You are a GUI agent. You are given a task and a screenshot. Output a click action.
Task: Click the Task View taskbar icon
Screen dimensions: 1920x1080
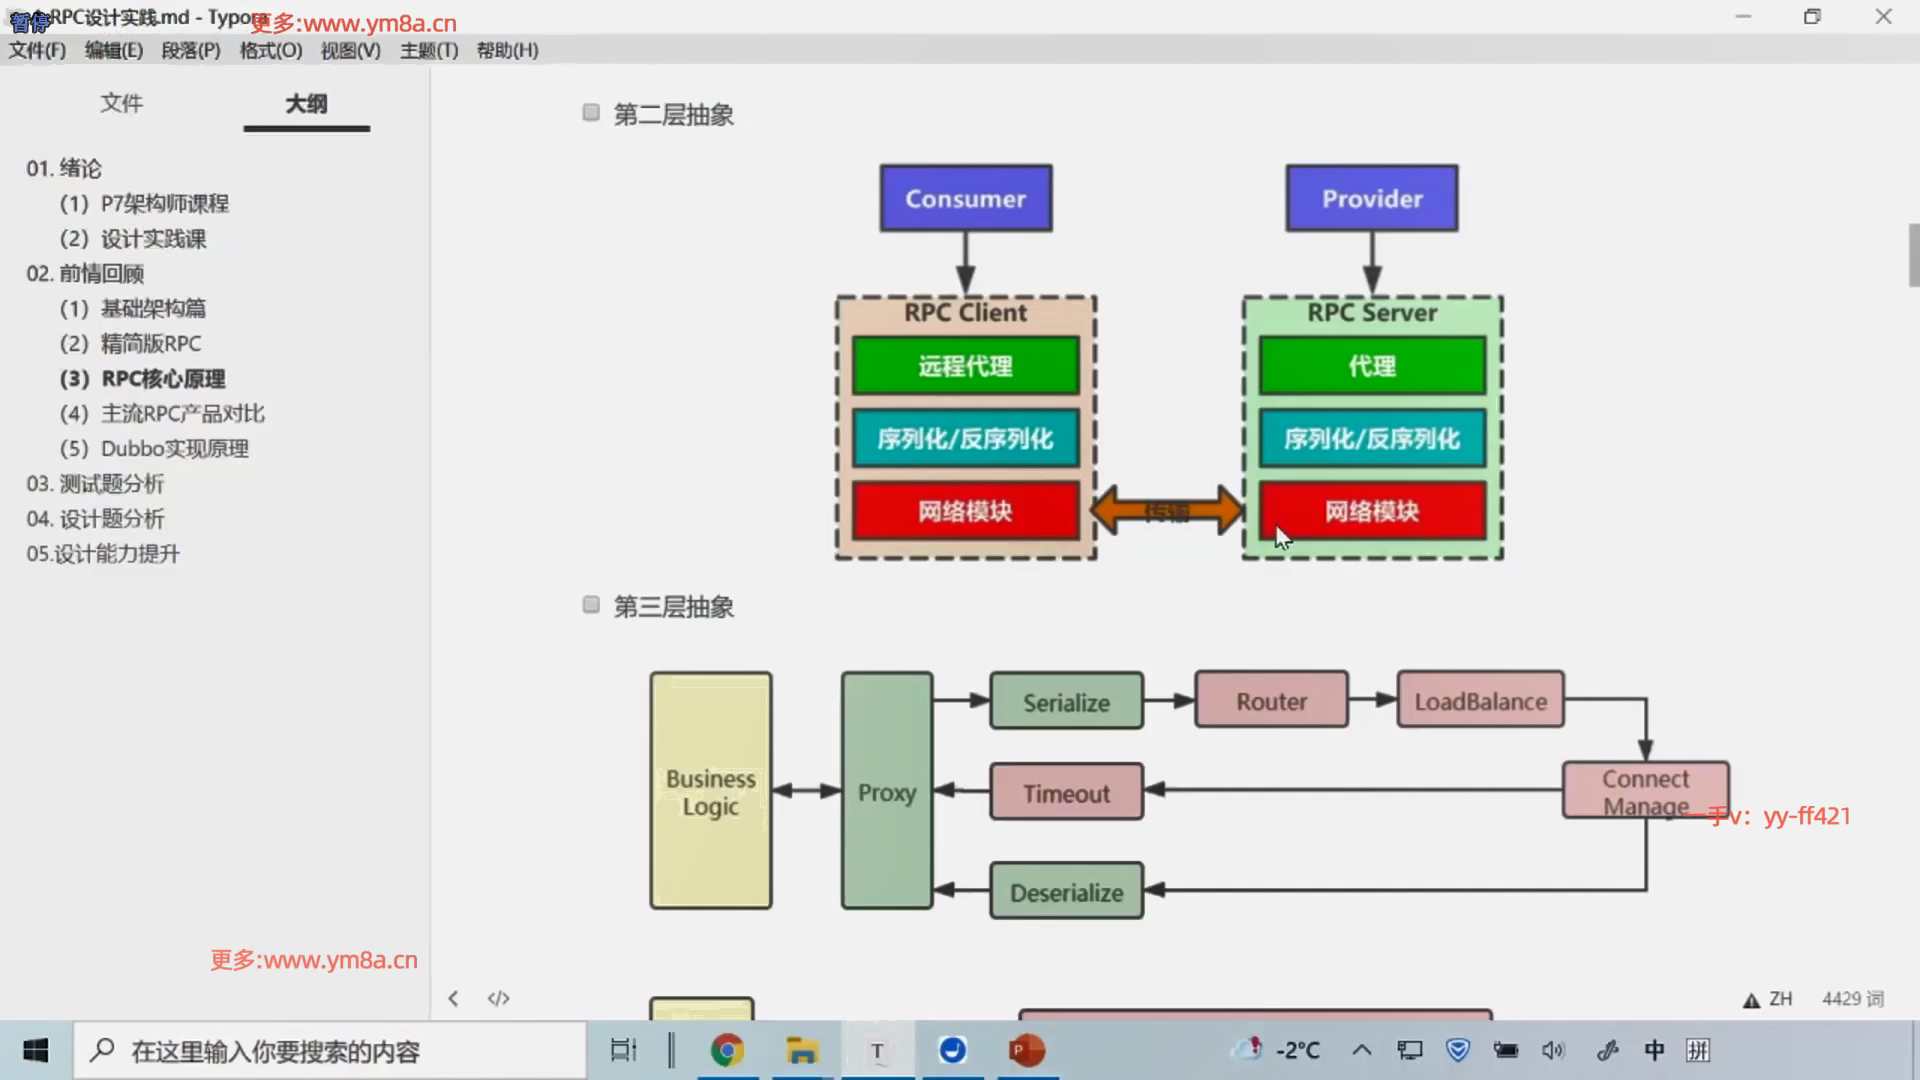pos(623,1050)
